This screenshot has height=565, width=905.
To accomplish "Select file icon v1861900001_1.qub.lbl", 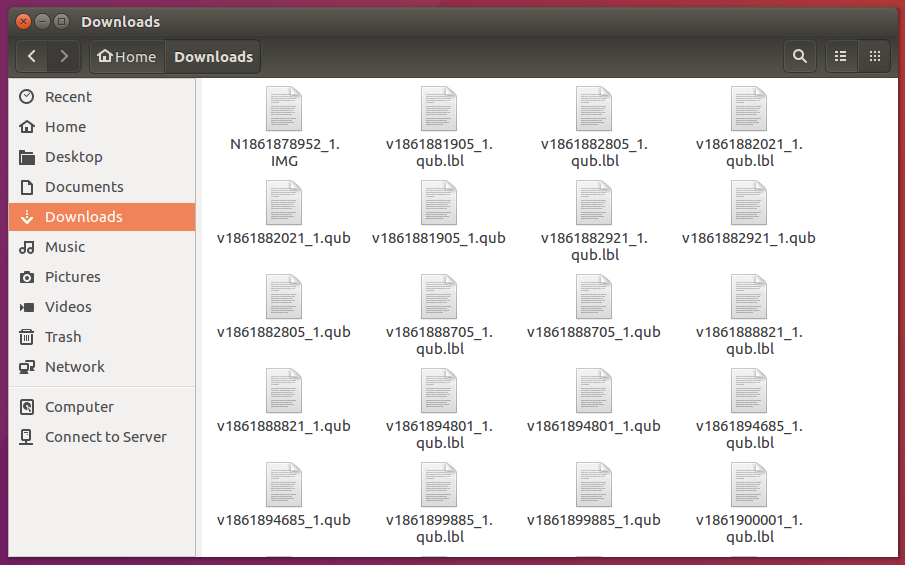I will point(749,485).
